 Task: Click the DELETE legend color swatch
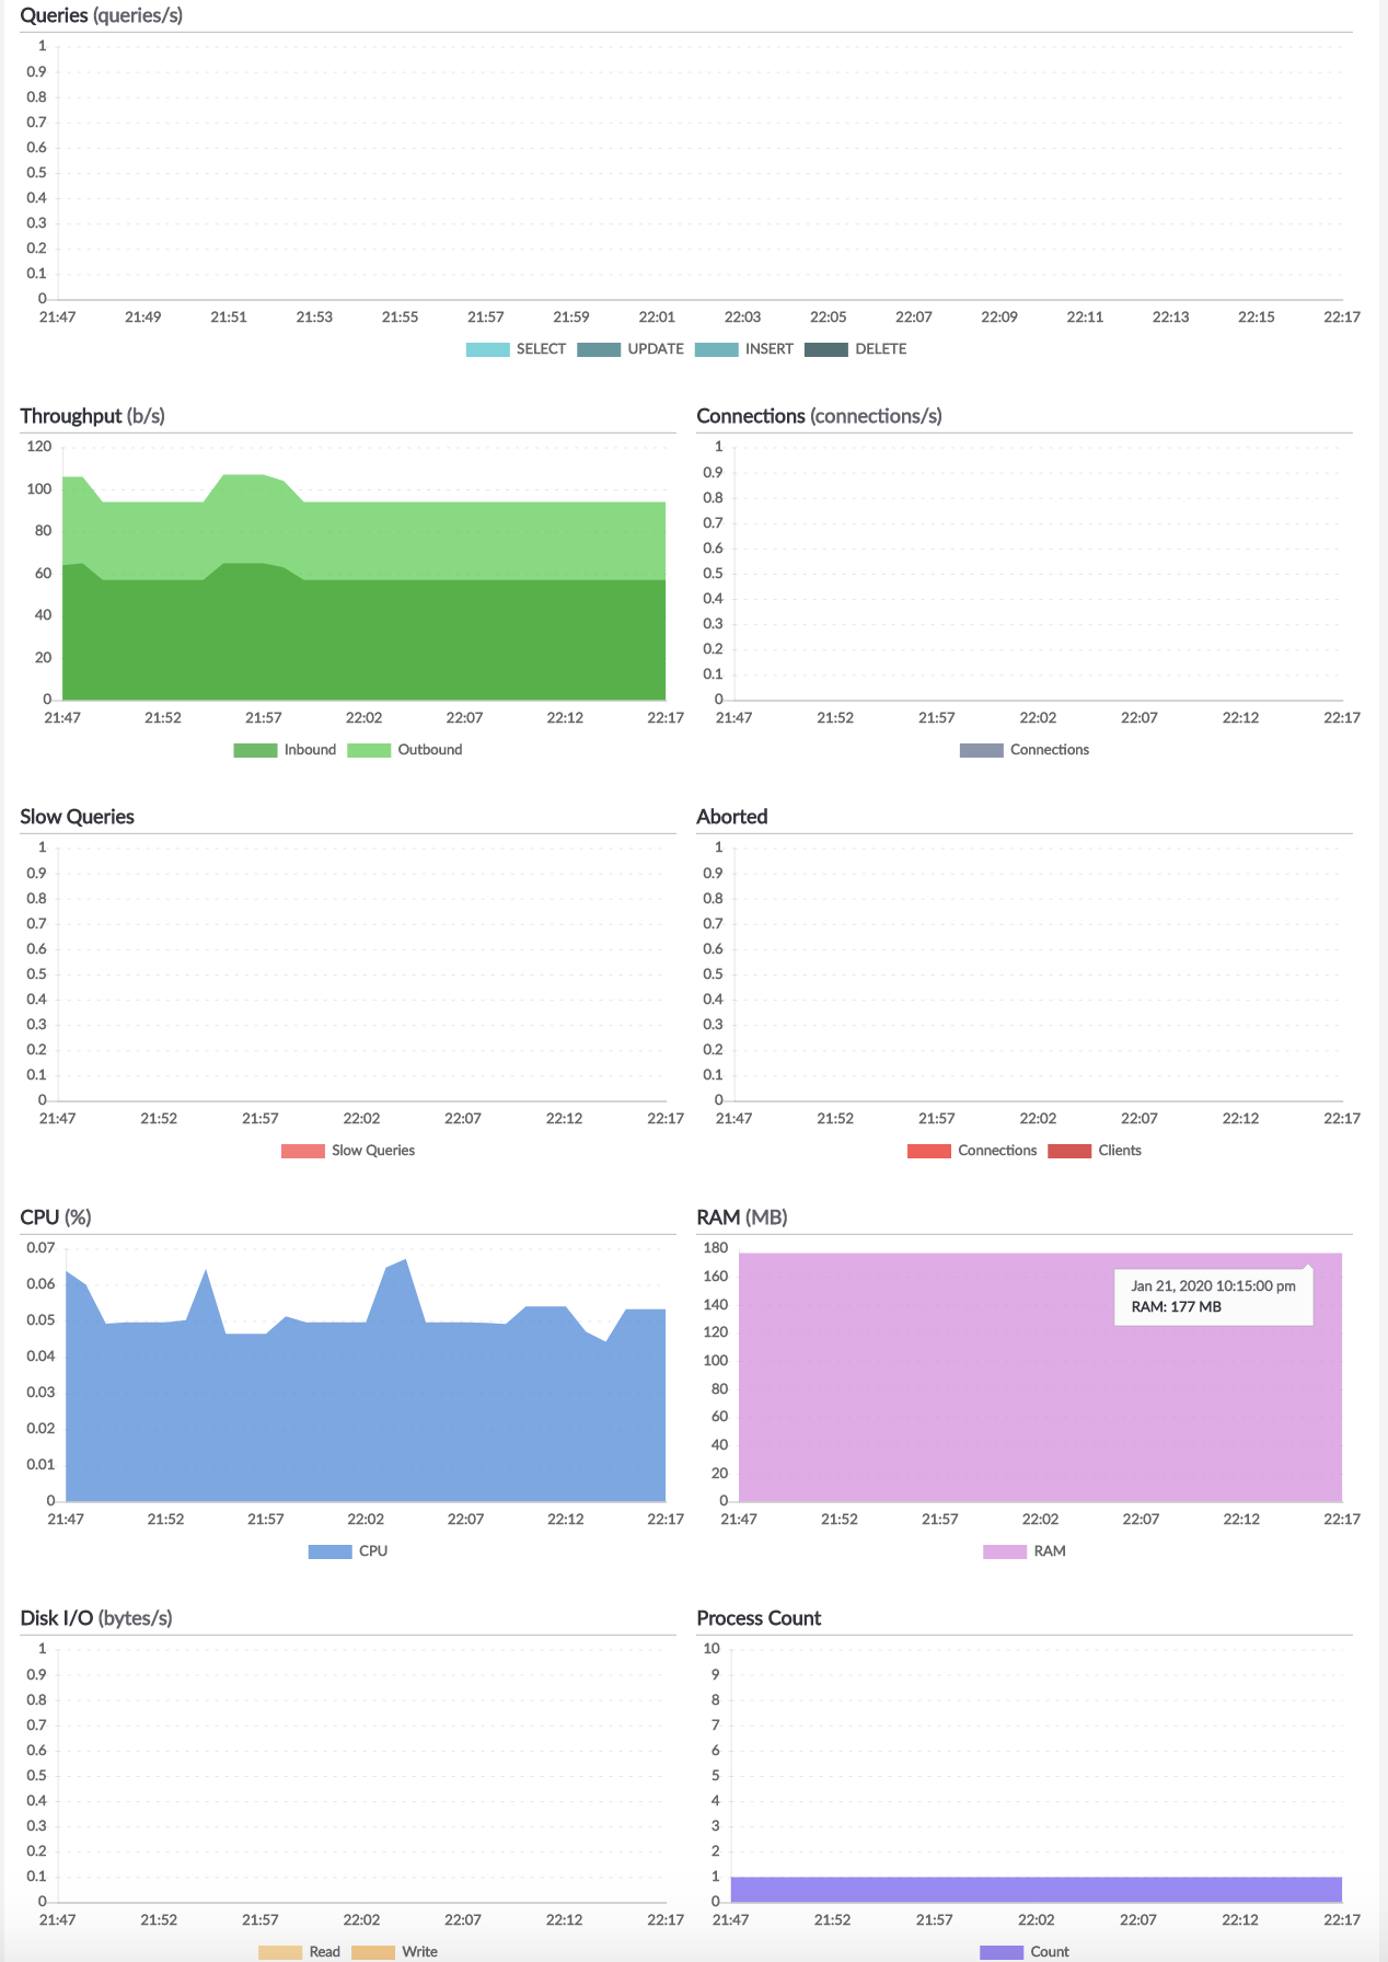(826, 349)
